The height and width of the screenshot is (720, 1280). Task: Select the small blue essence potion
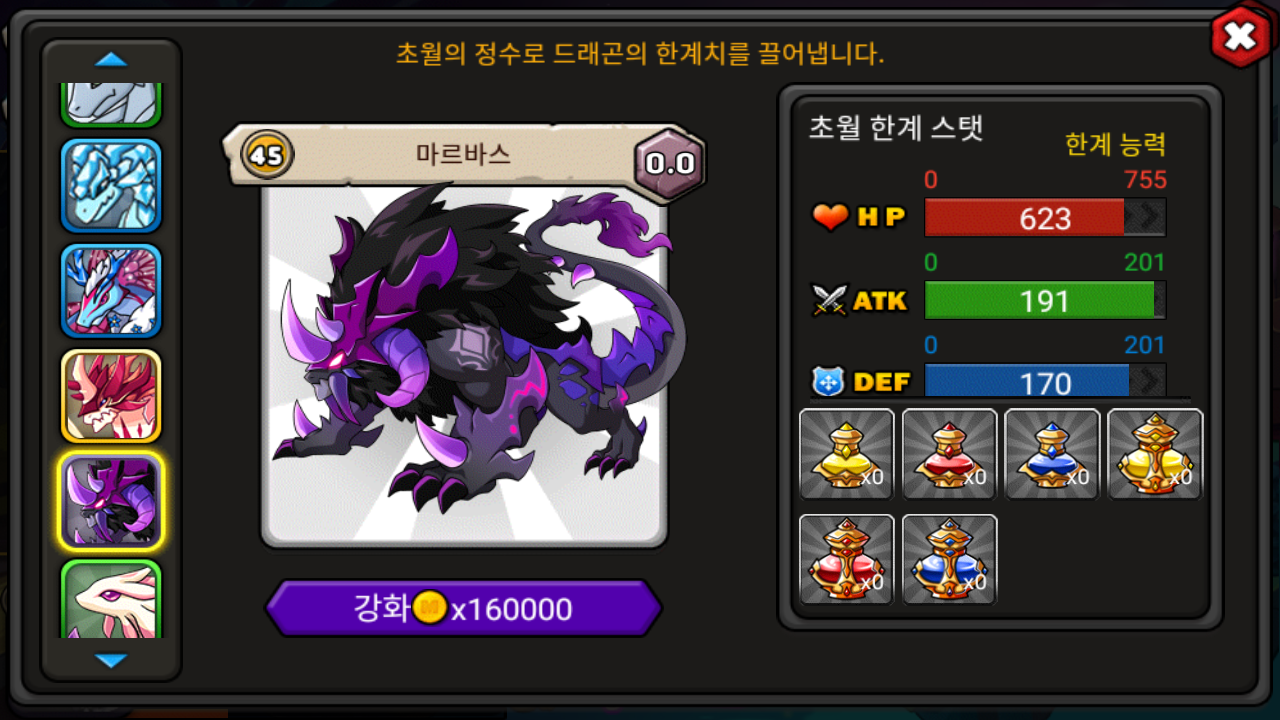tap(1052, 454)
